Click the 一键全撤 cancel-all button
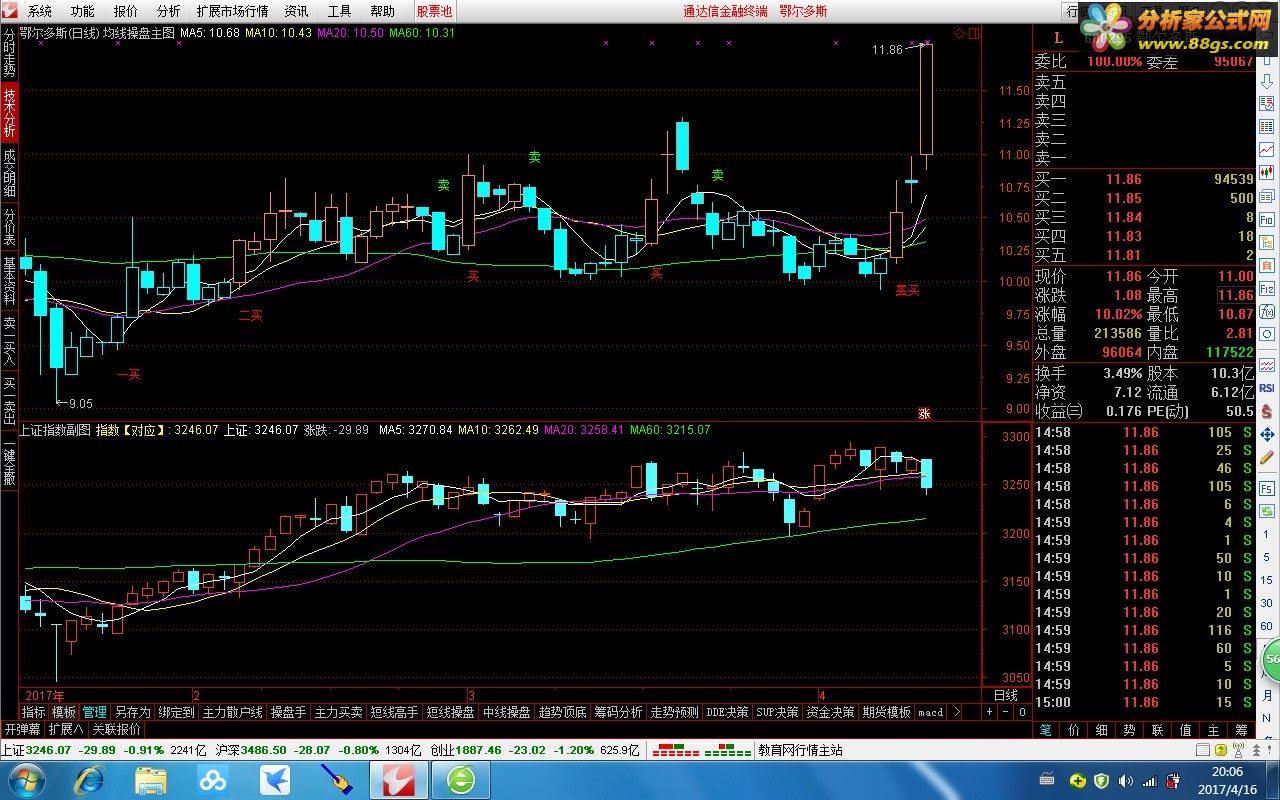This screenshot has height=800, width=1280. pos(9,462)
